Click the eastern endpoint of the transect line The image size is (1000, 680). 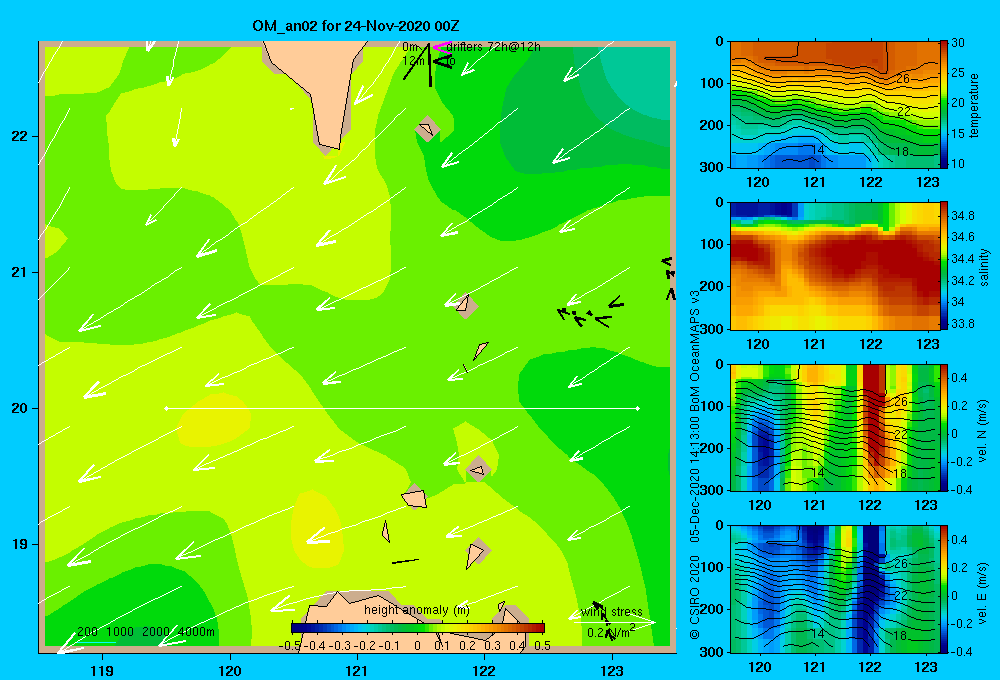pyautogui.click(x=637, y=408)
